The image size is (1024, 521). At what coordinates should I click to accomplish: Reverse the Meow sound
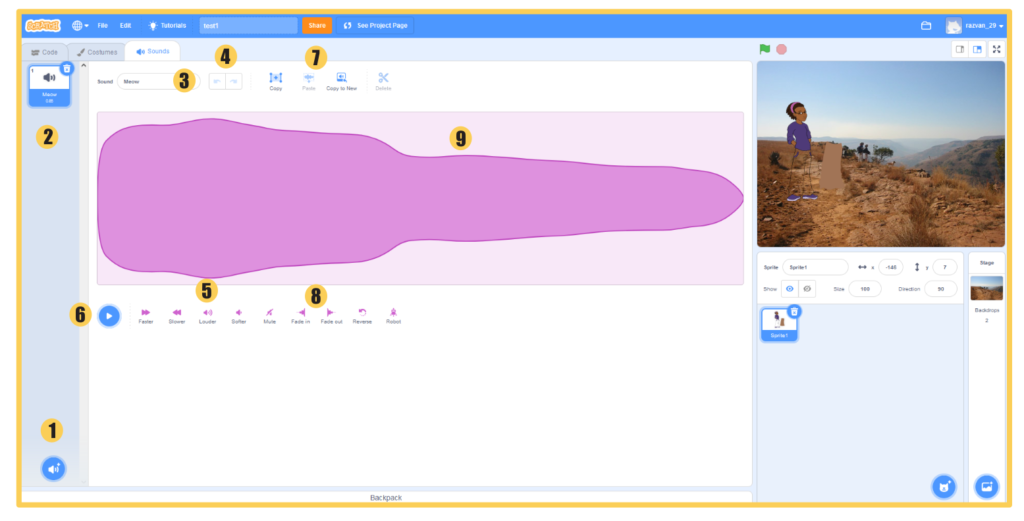(x=362, y=313)
